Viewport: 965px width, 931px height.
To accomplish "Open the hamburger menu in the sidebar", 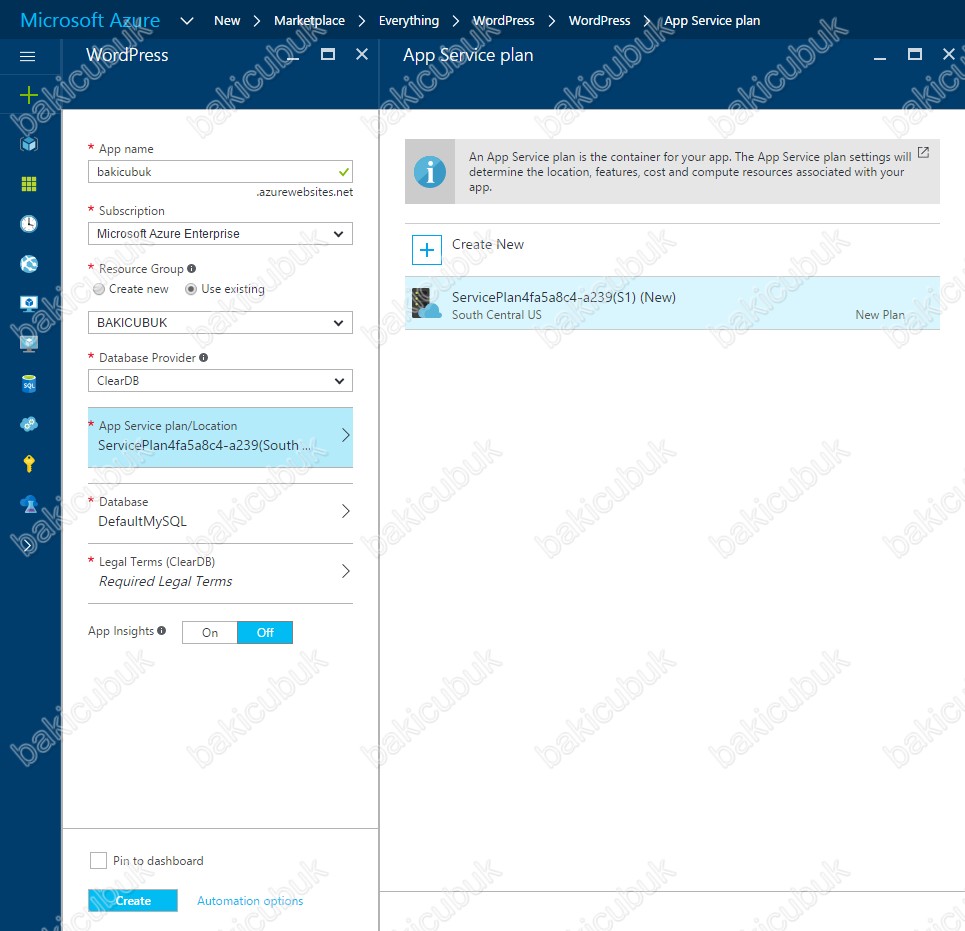I will [28, 57].
